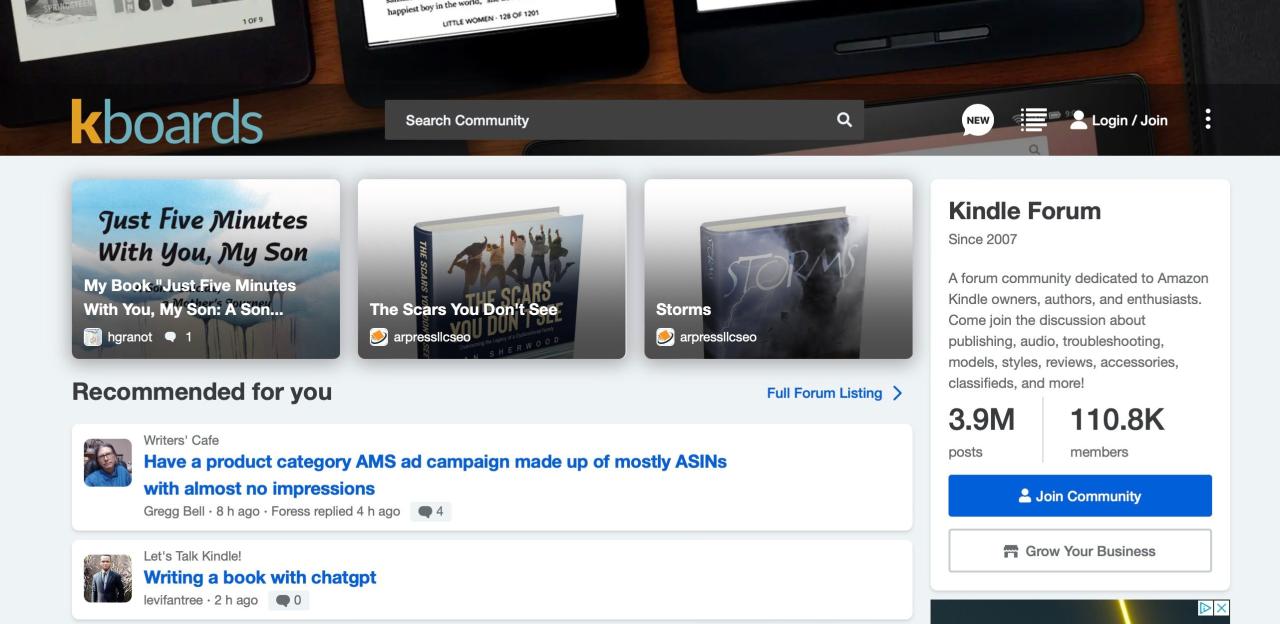
Task: Open the Full Forum Listing link
Action: (x=824, y=393)
